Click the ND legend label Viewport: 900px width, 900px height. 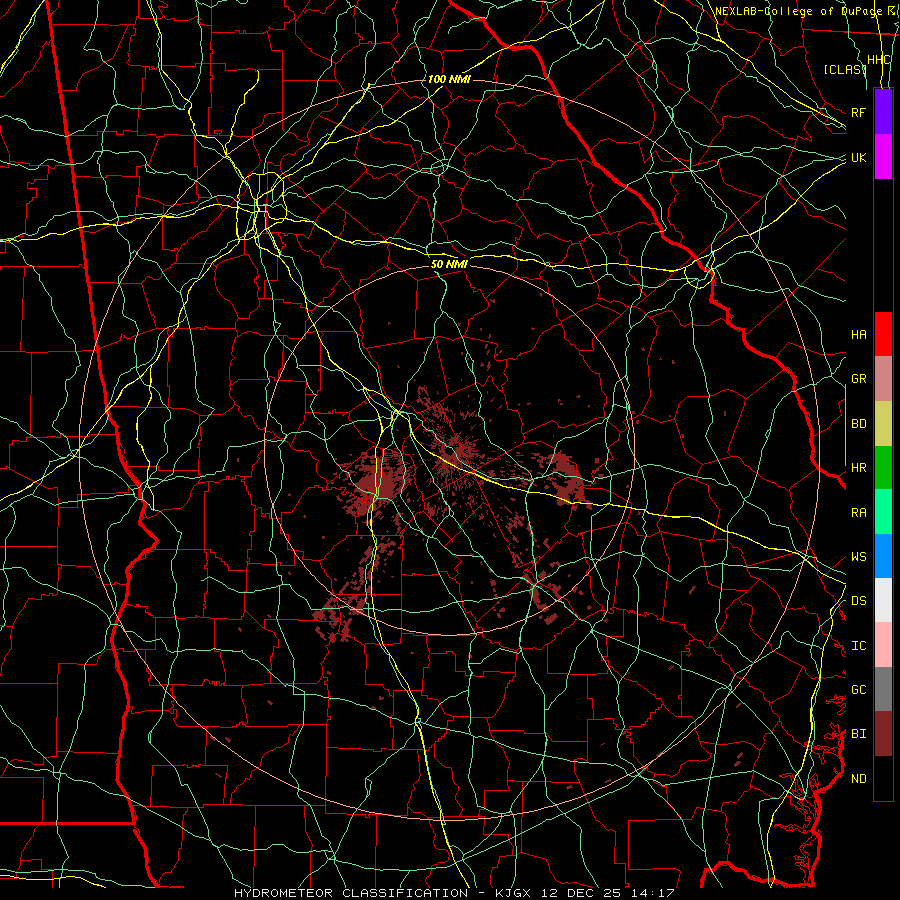pyautogui.click(x=858, y=779)
